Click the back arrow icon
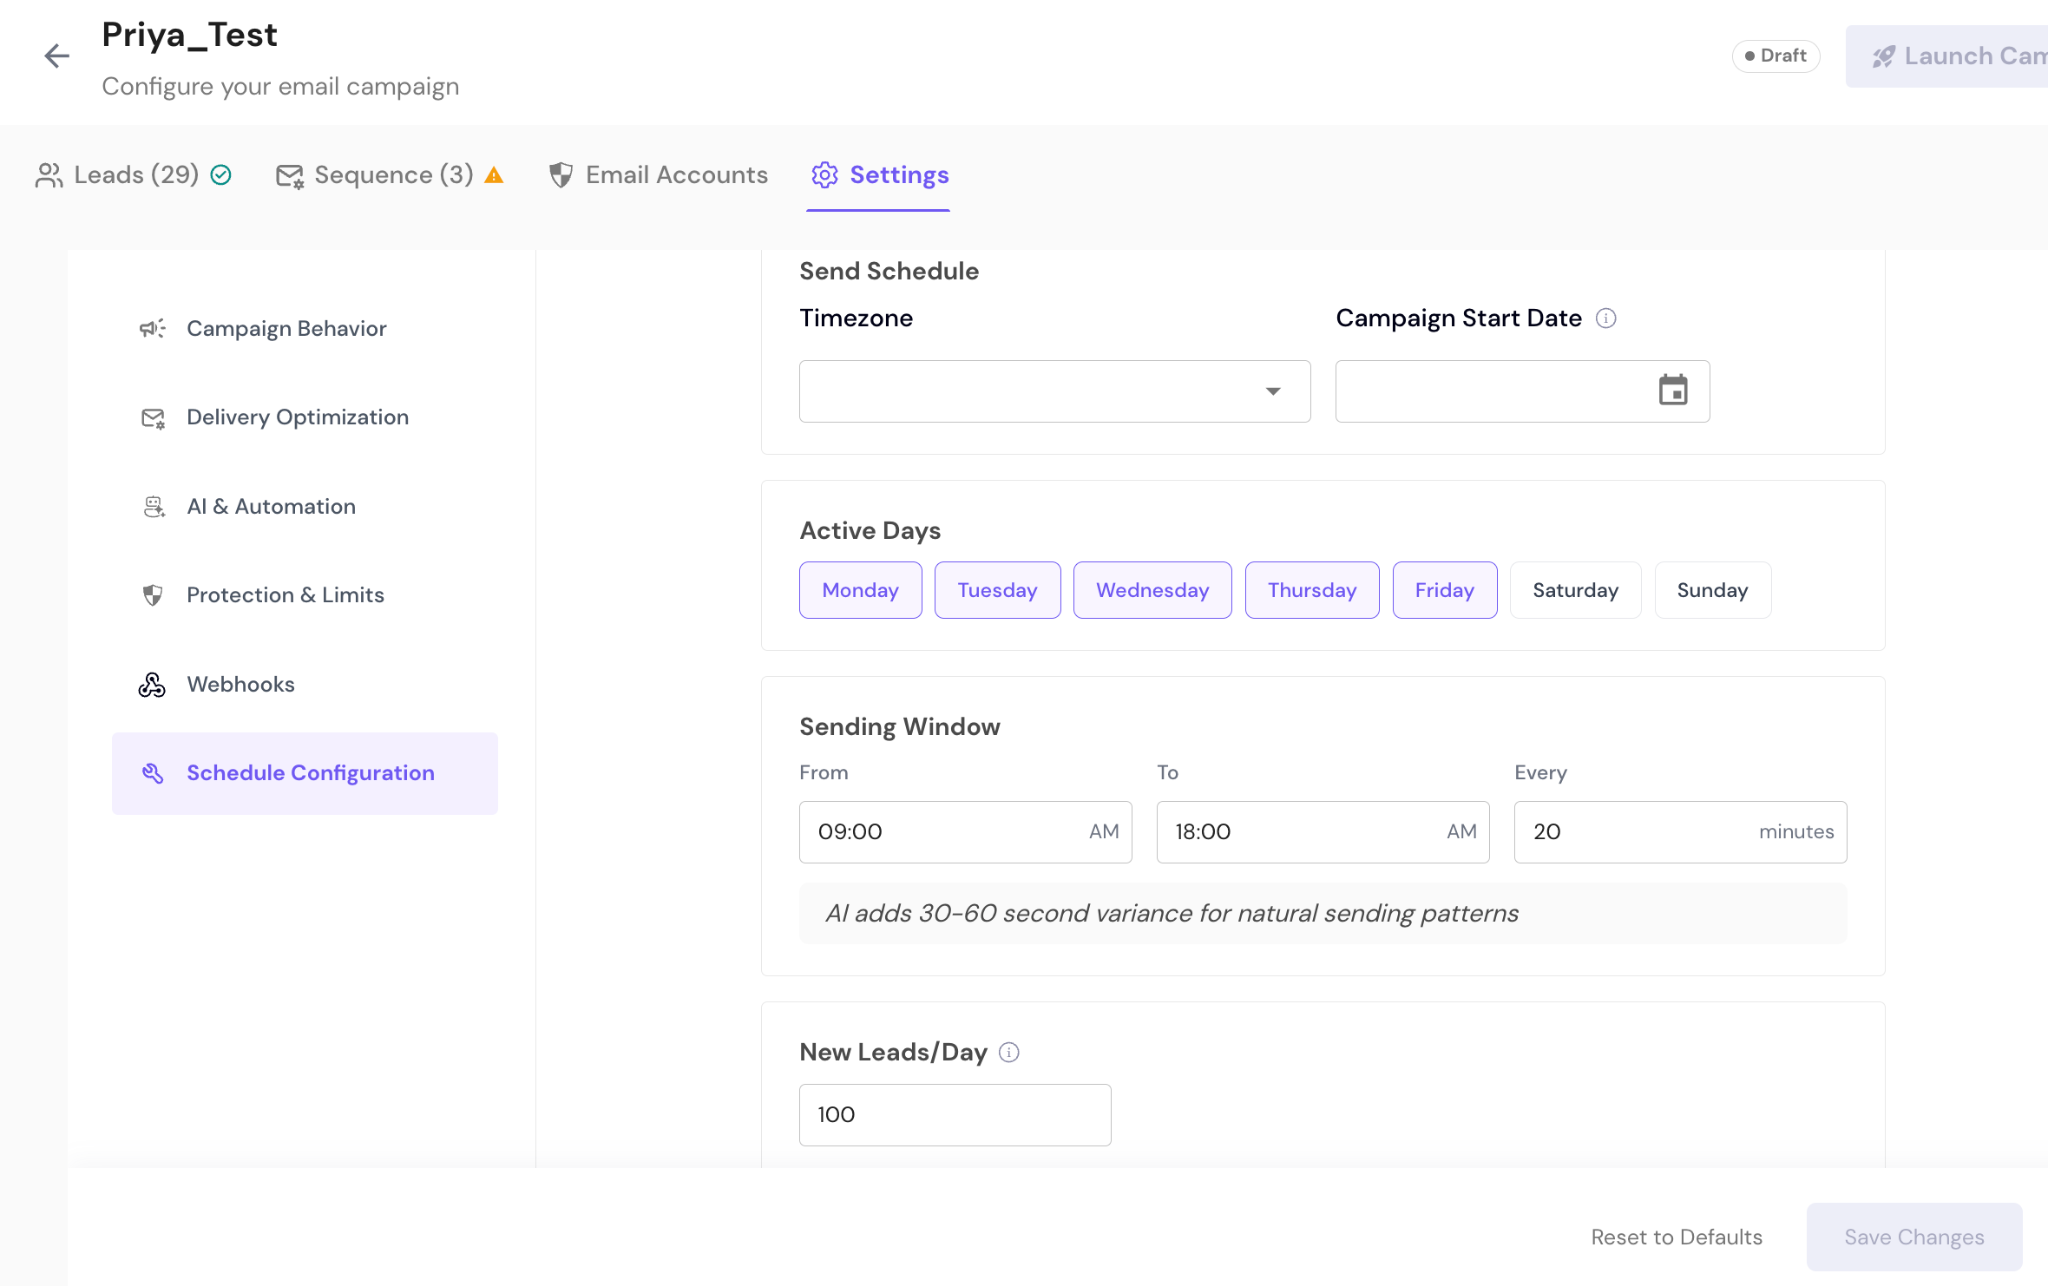 click(57, 56)
